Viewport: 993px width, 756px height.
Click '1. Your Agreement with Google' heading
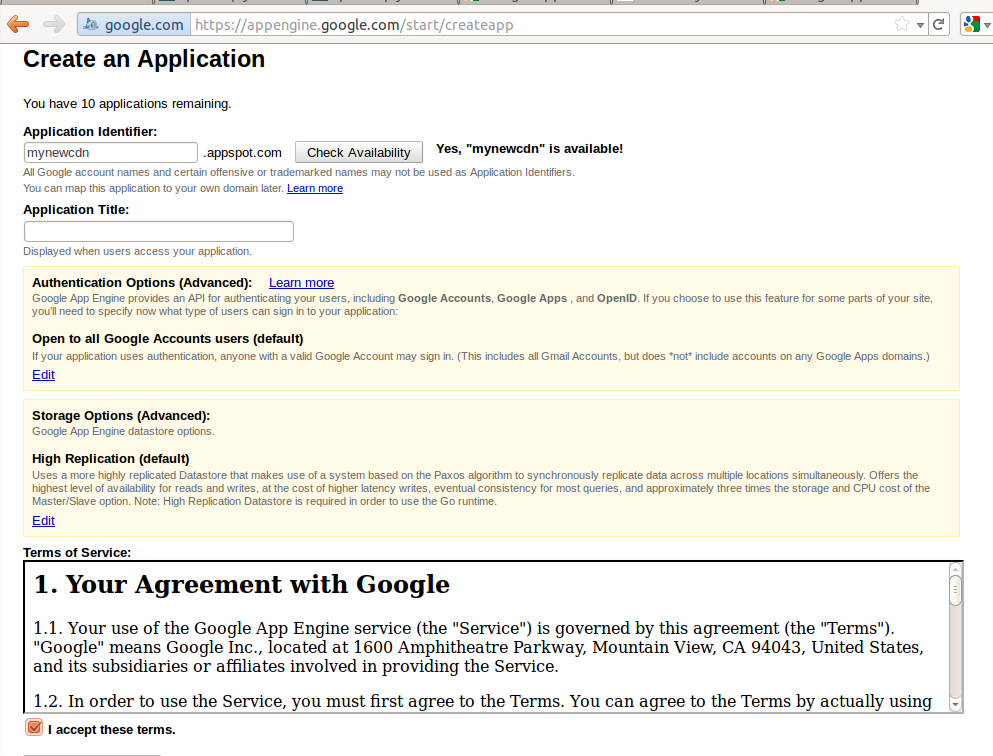coord(242,584)
